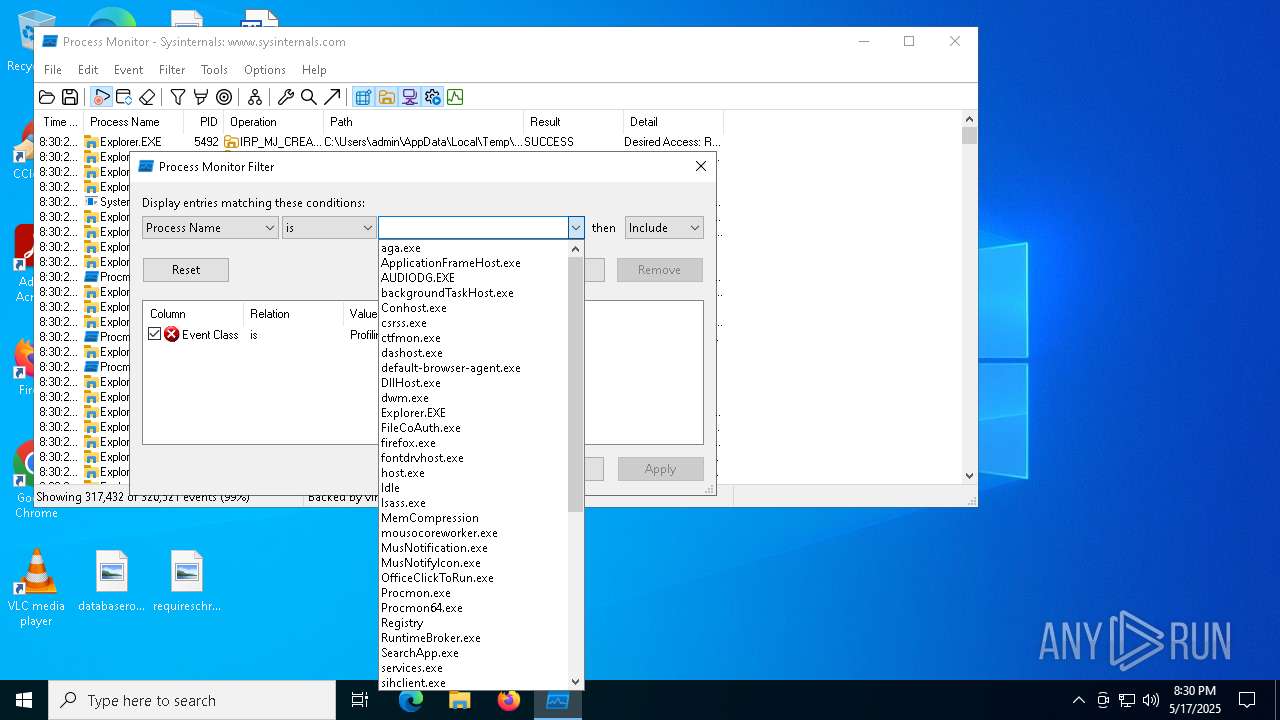Toggle Show Registry Activity icon

pos(363,97)
